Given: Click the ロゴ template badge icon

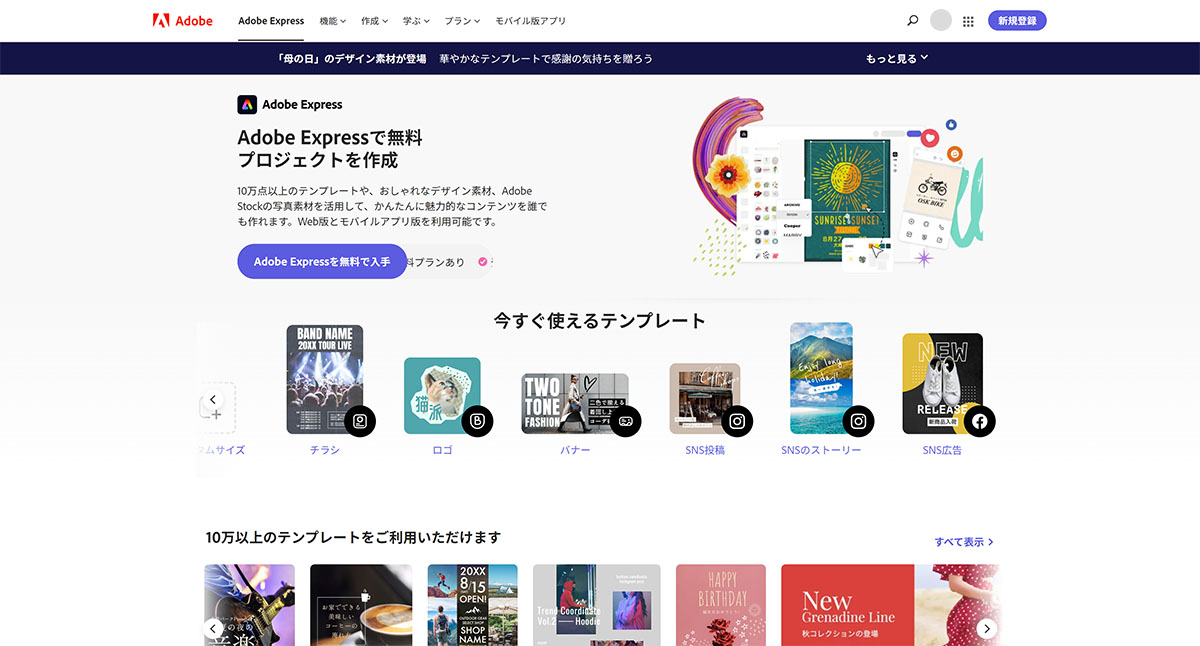Looking at the screenshot, I should click(x=478, y=421).
